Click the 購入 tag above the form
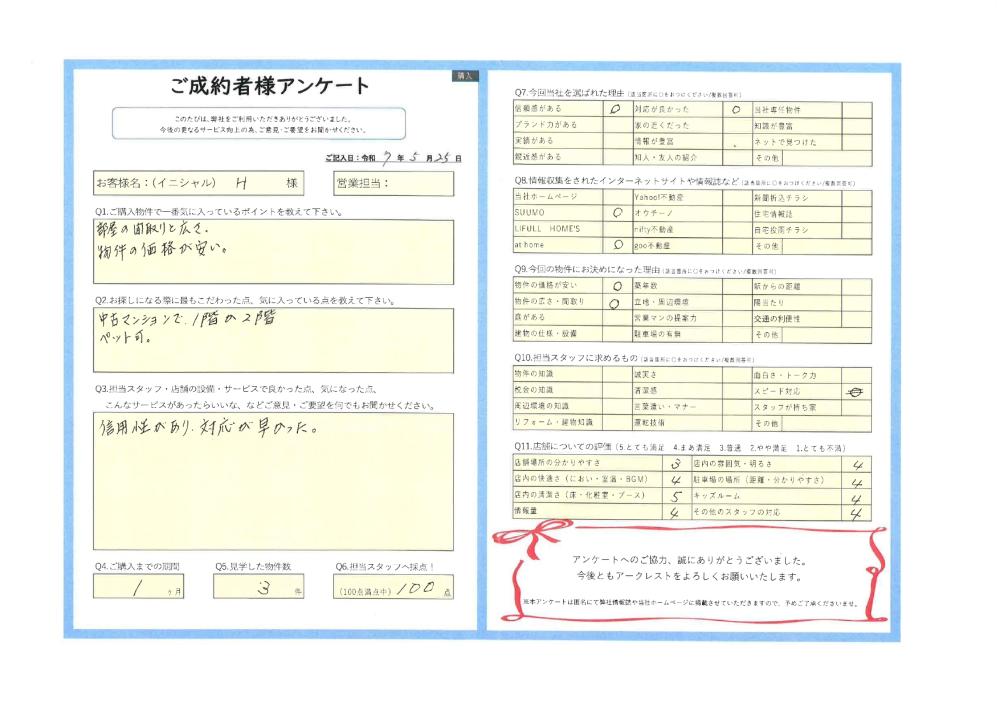The height and width of the screenshot is (707, 1000). [465, 75]
